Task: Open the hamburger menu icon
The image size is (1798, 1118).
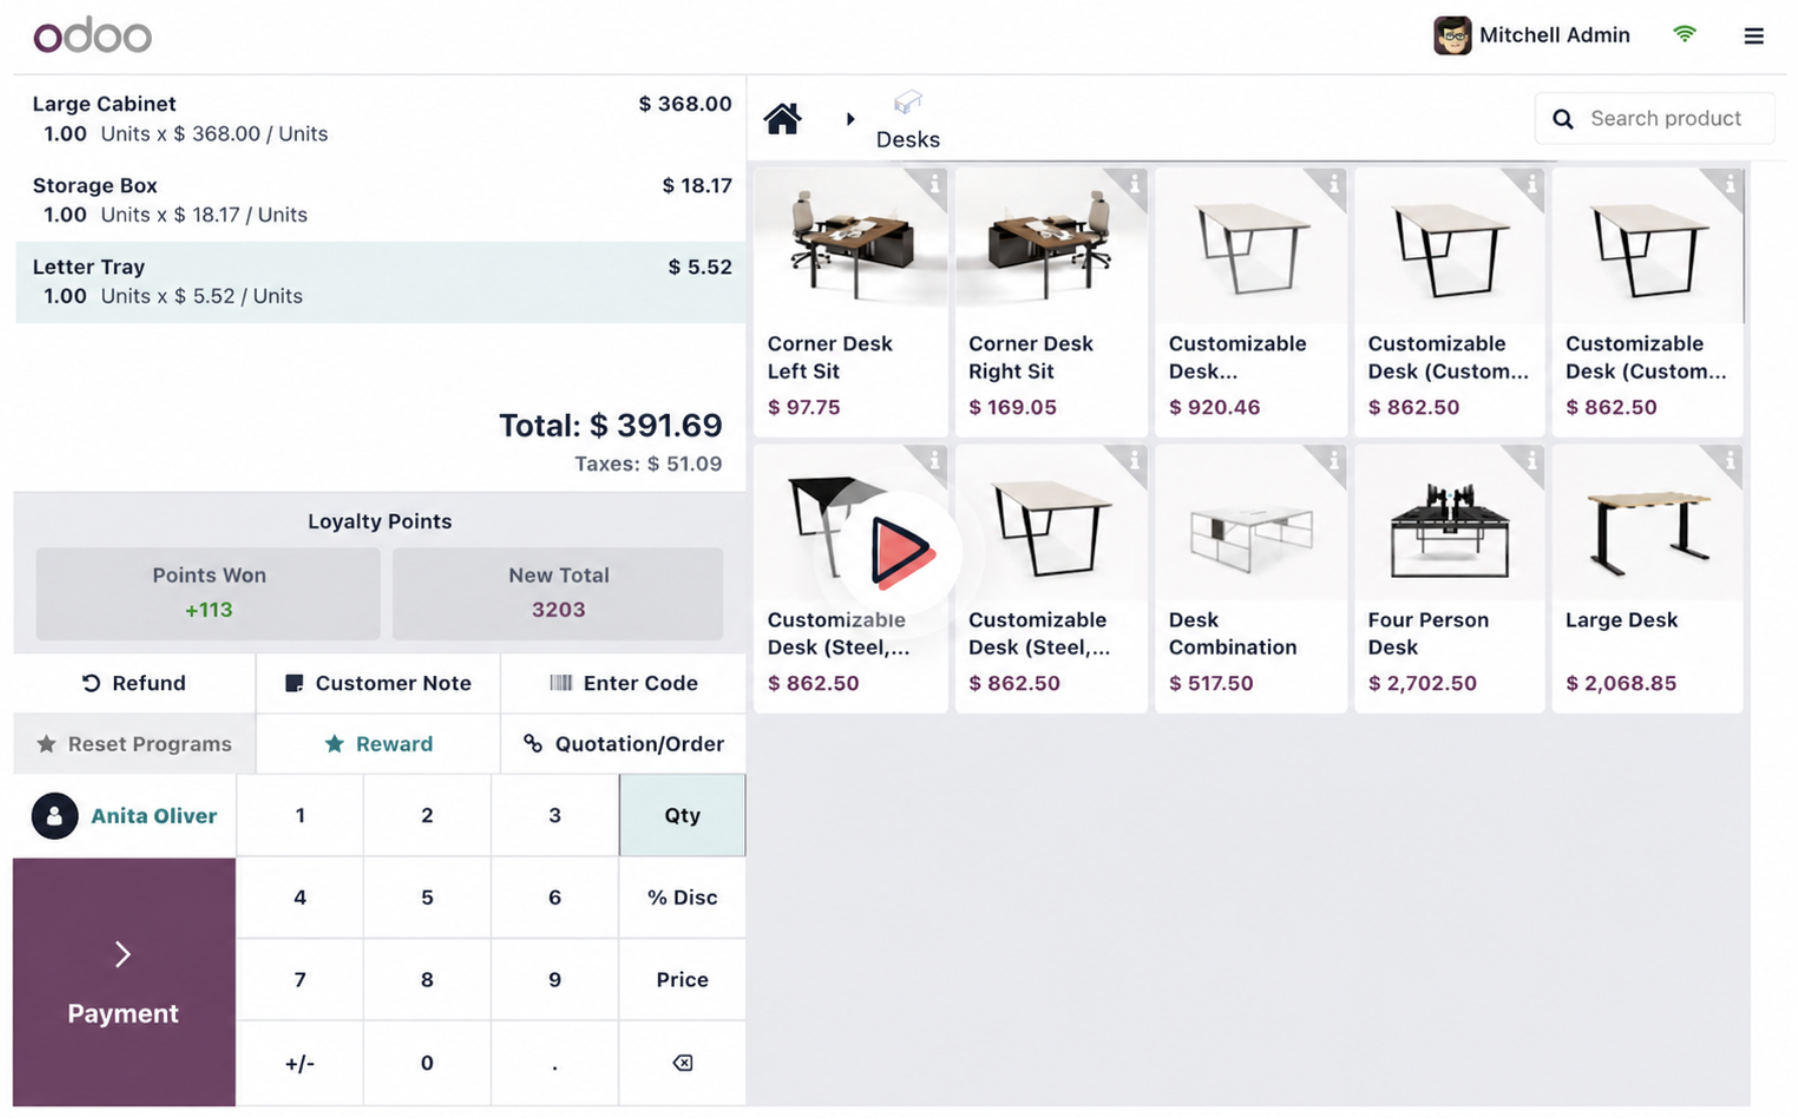Action: point(1753,36)
